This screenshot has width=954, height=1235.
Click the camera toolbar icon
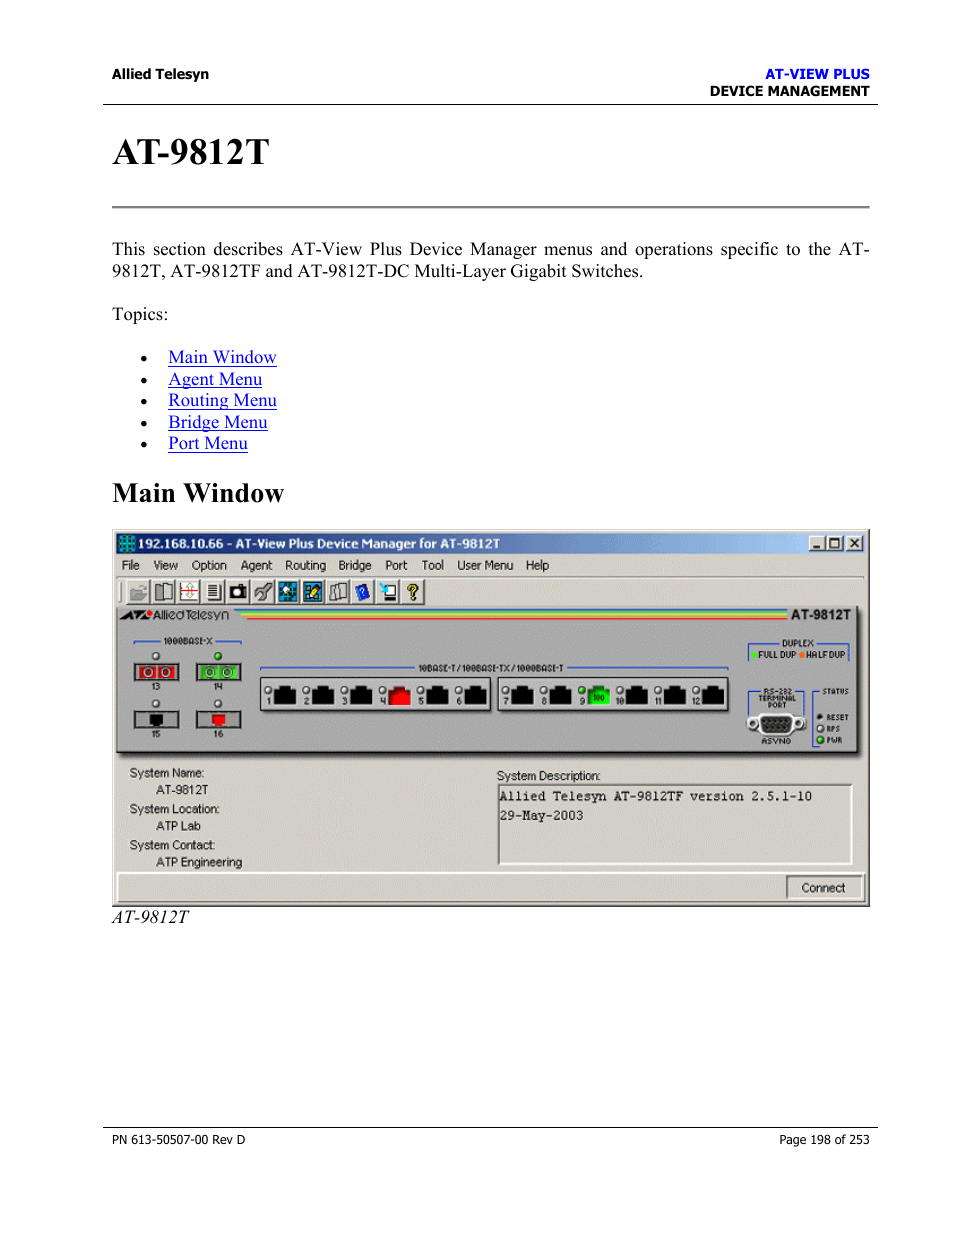point(238,592)
